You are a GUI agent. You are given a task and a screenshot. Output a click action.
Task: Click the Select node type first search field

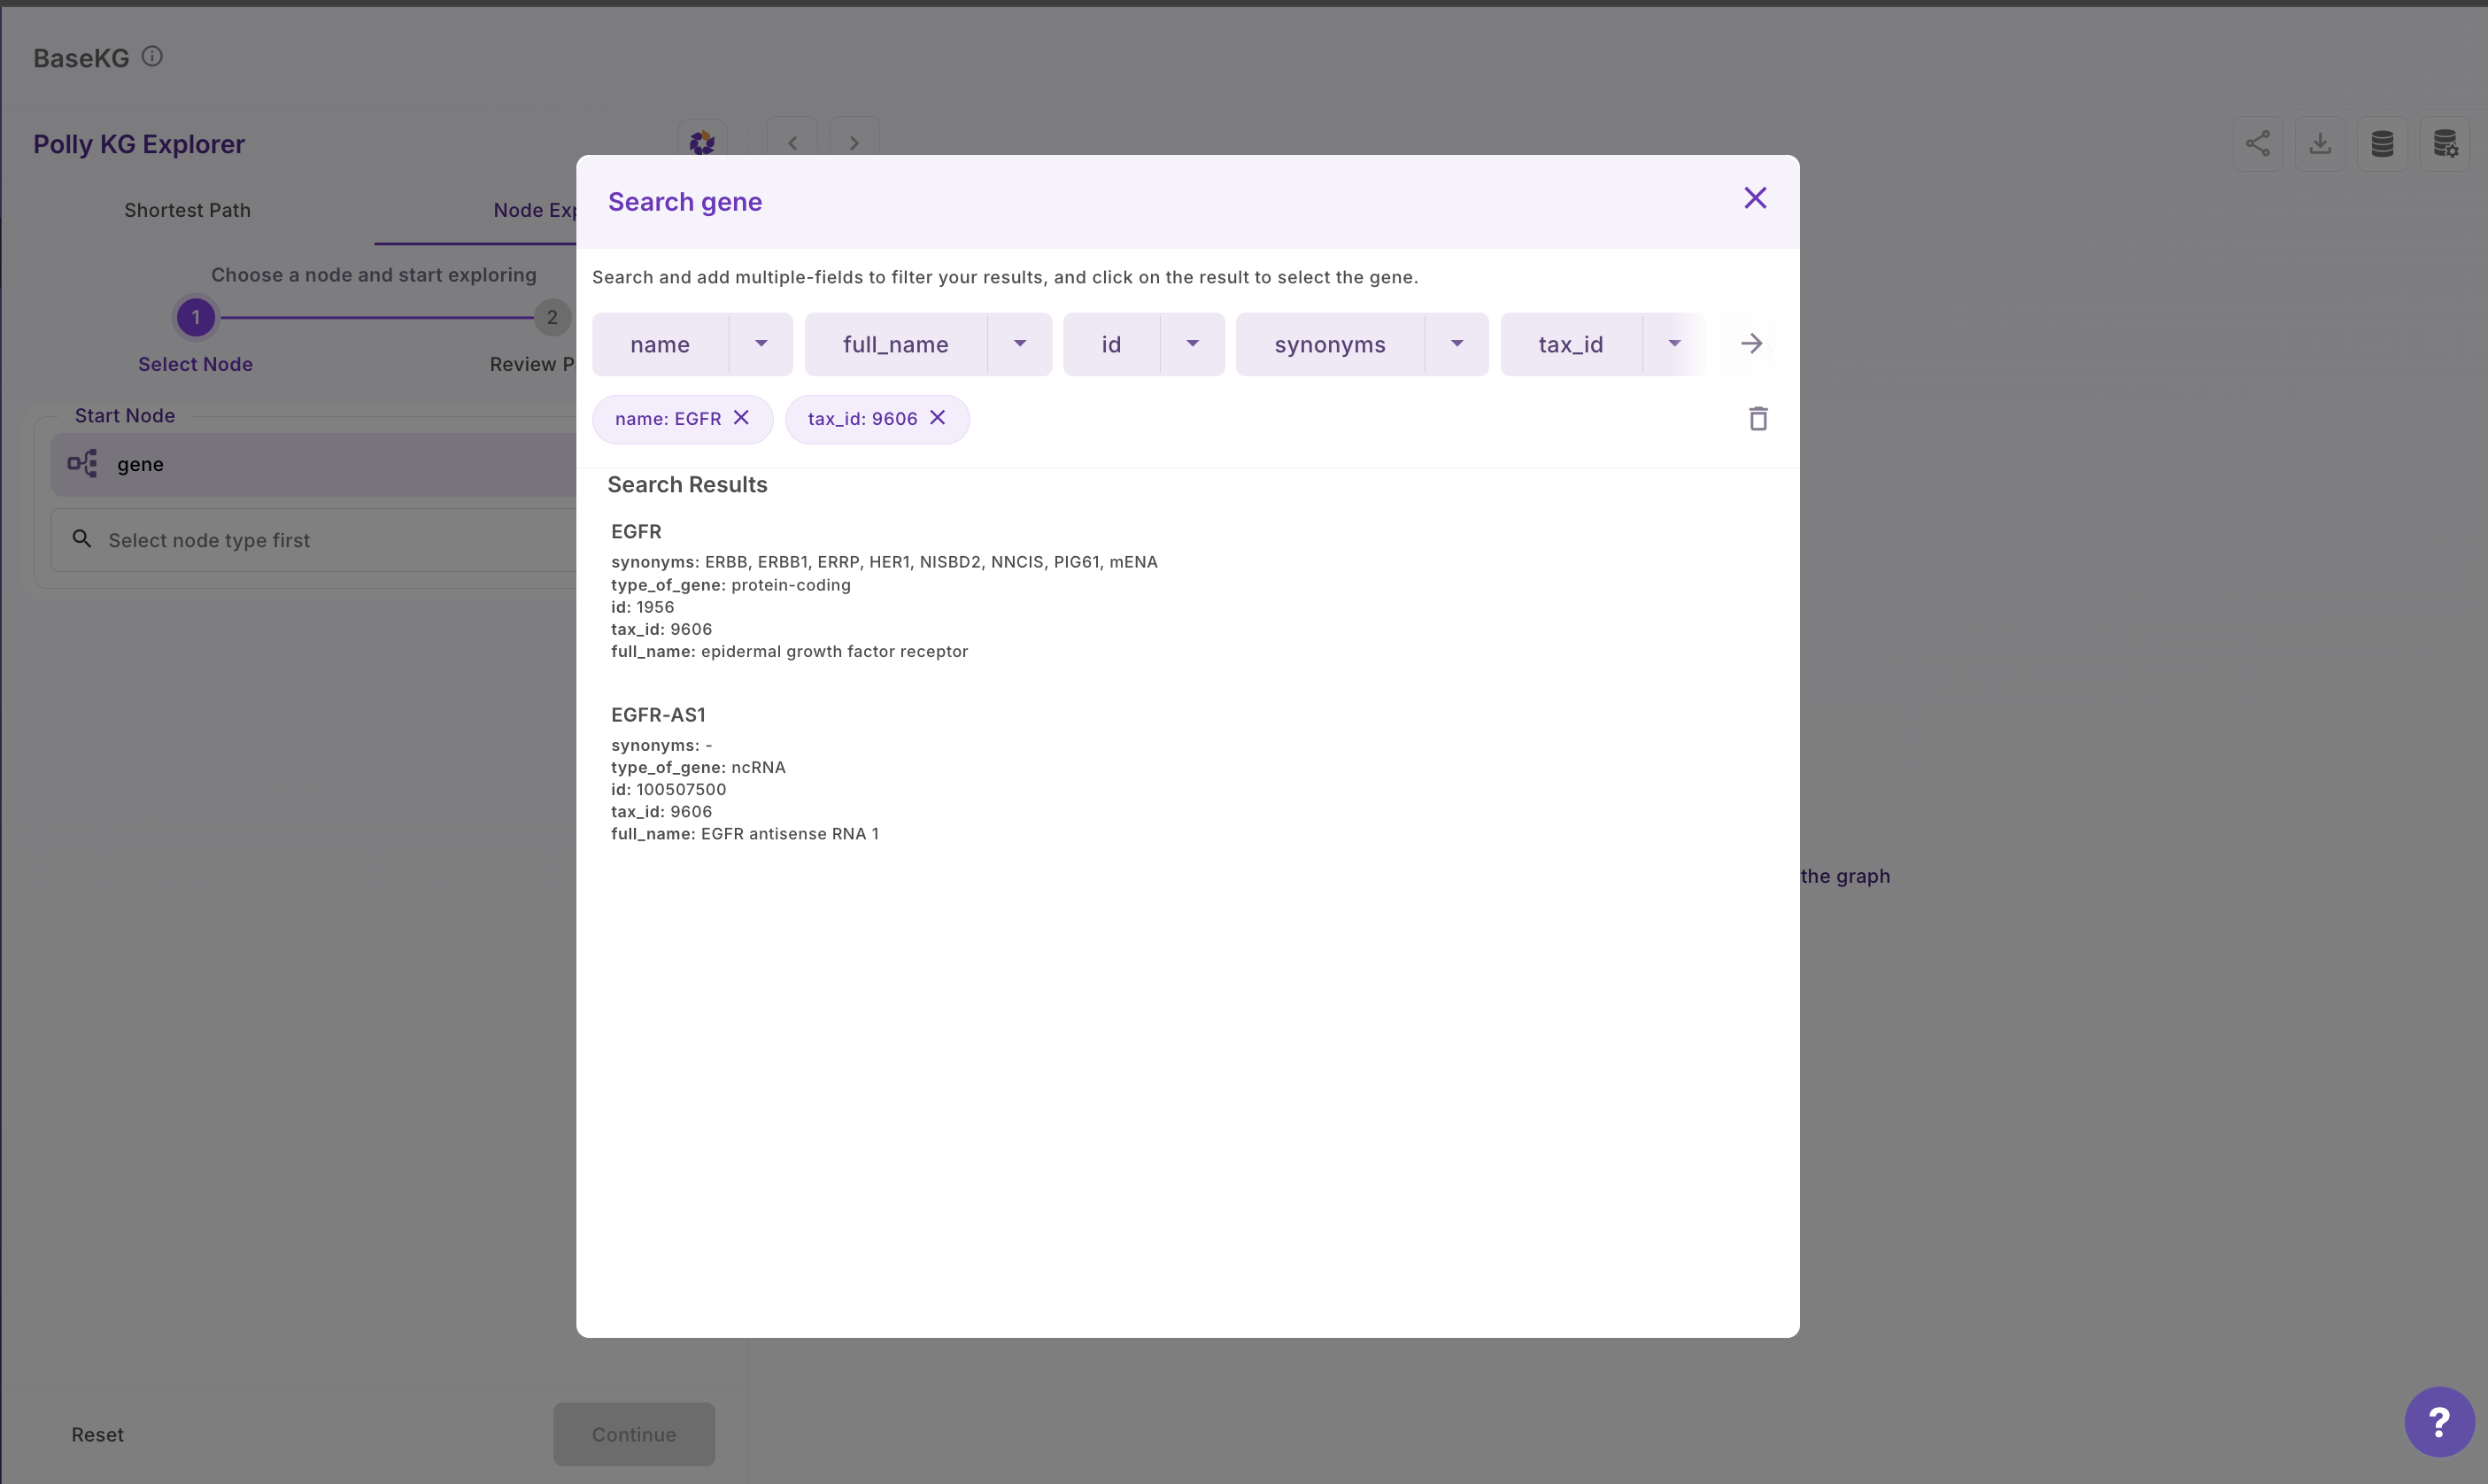click(x=314, y=540)
